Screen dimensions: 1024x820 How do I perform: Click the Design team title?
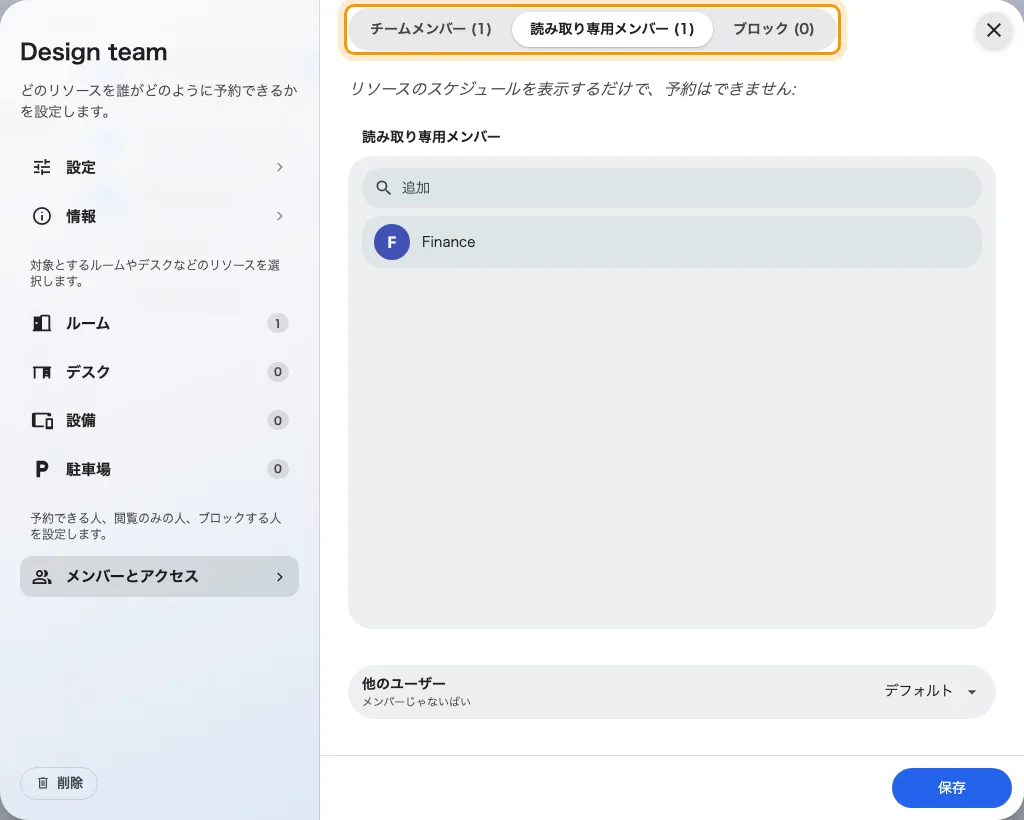pos(93,52)
